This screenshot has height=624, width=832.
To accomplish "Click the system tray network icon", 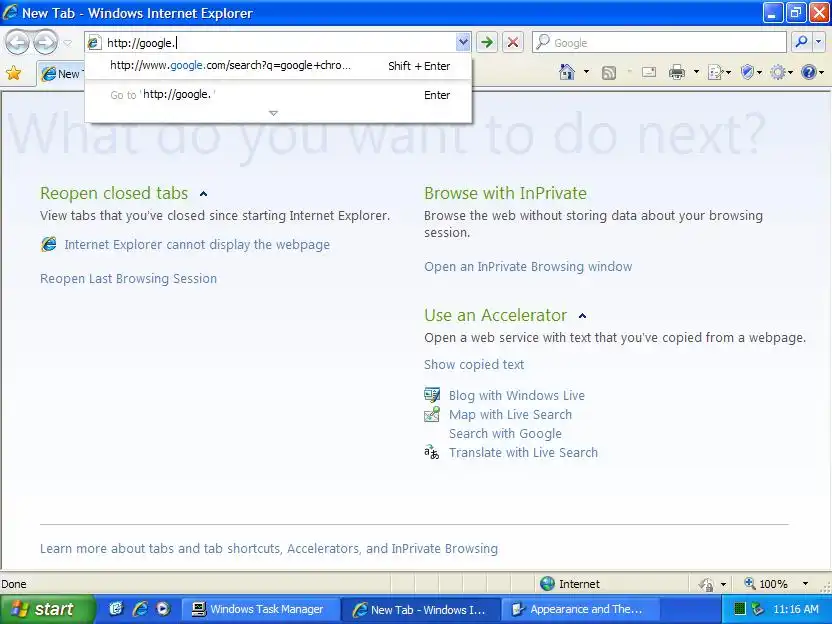I will click(758, 609).
